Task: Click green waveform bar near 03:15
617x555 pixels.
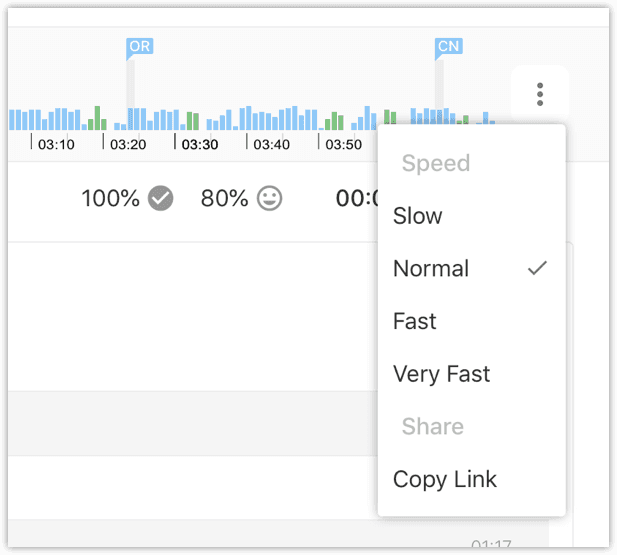Action: [x=97, y=118]
